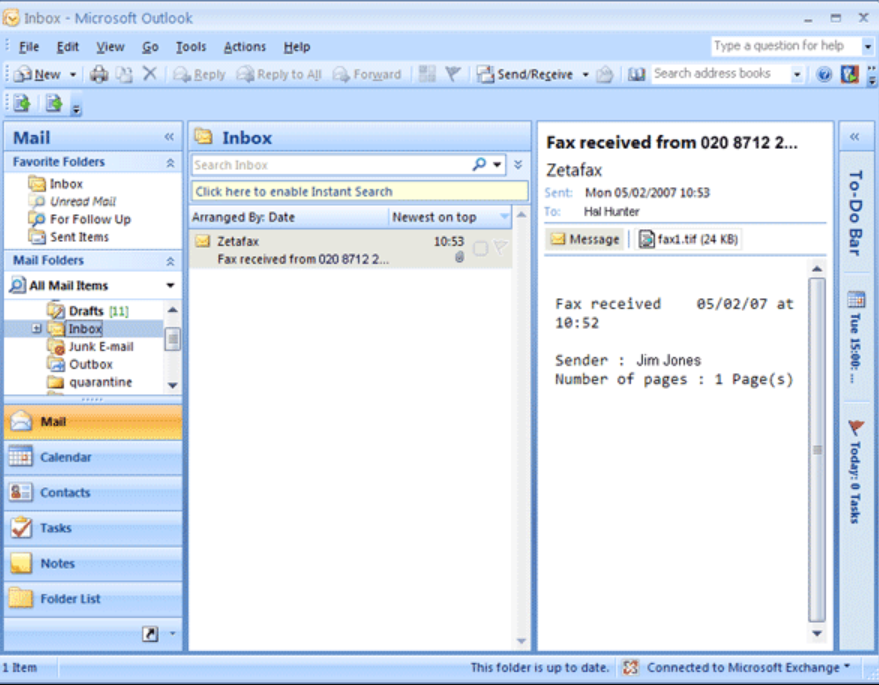Open the Folder List pane
Viewport: 879px width, 685px height.
pyautogui.click(x=93, y=599)
